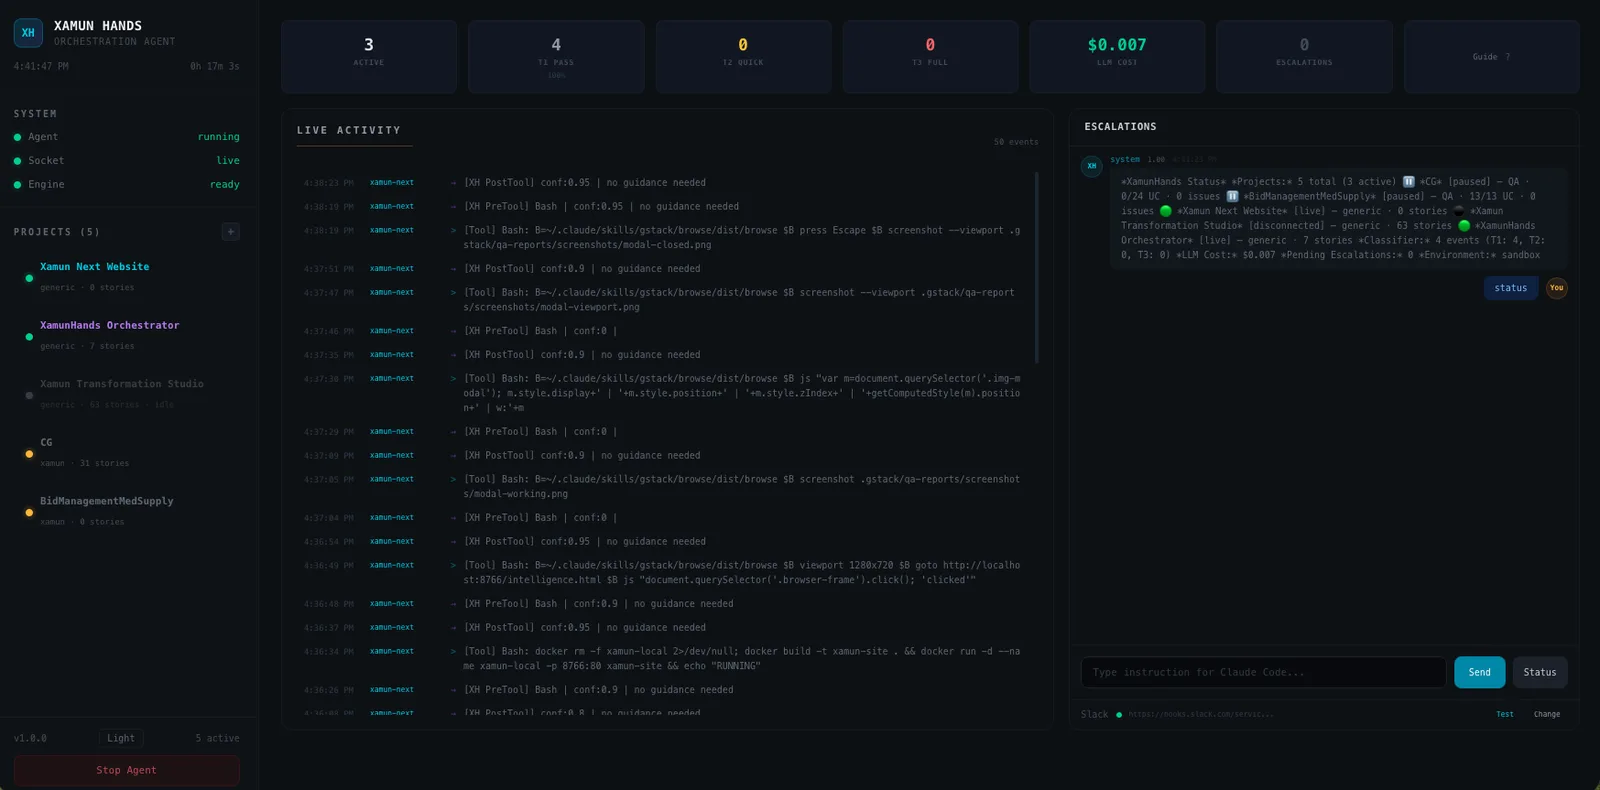Test the Slack webhook

coord(1504,714)
